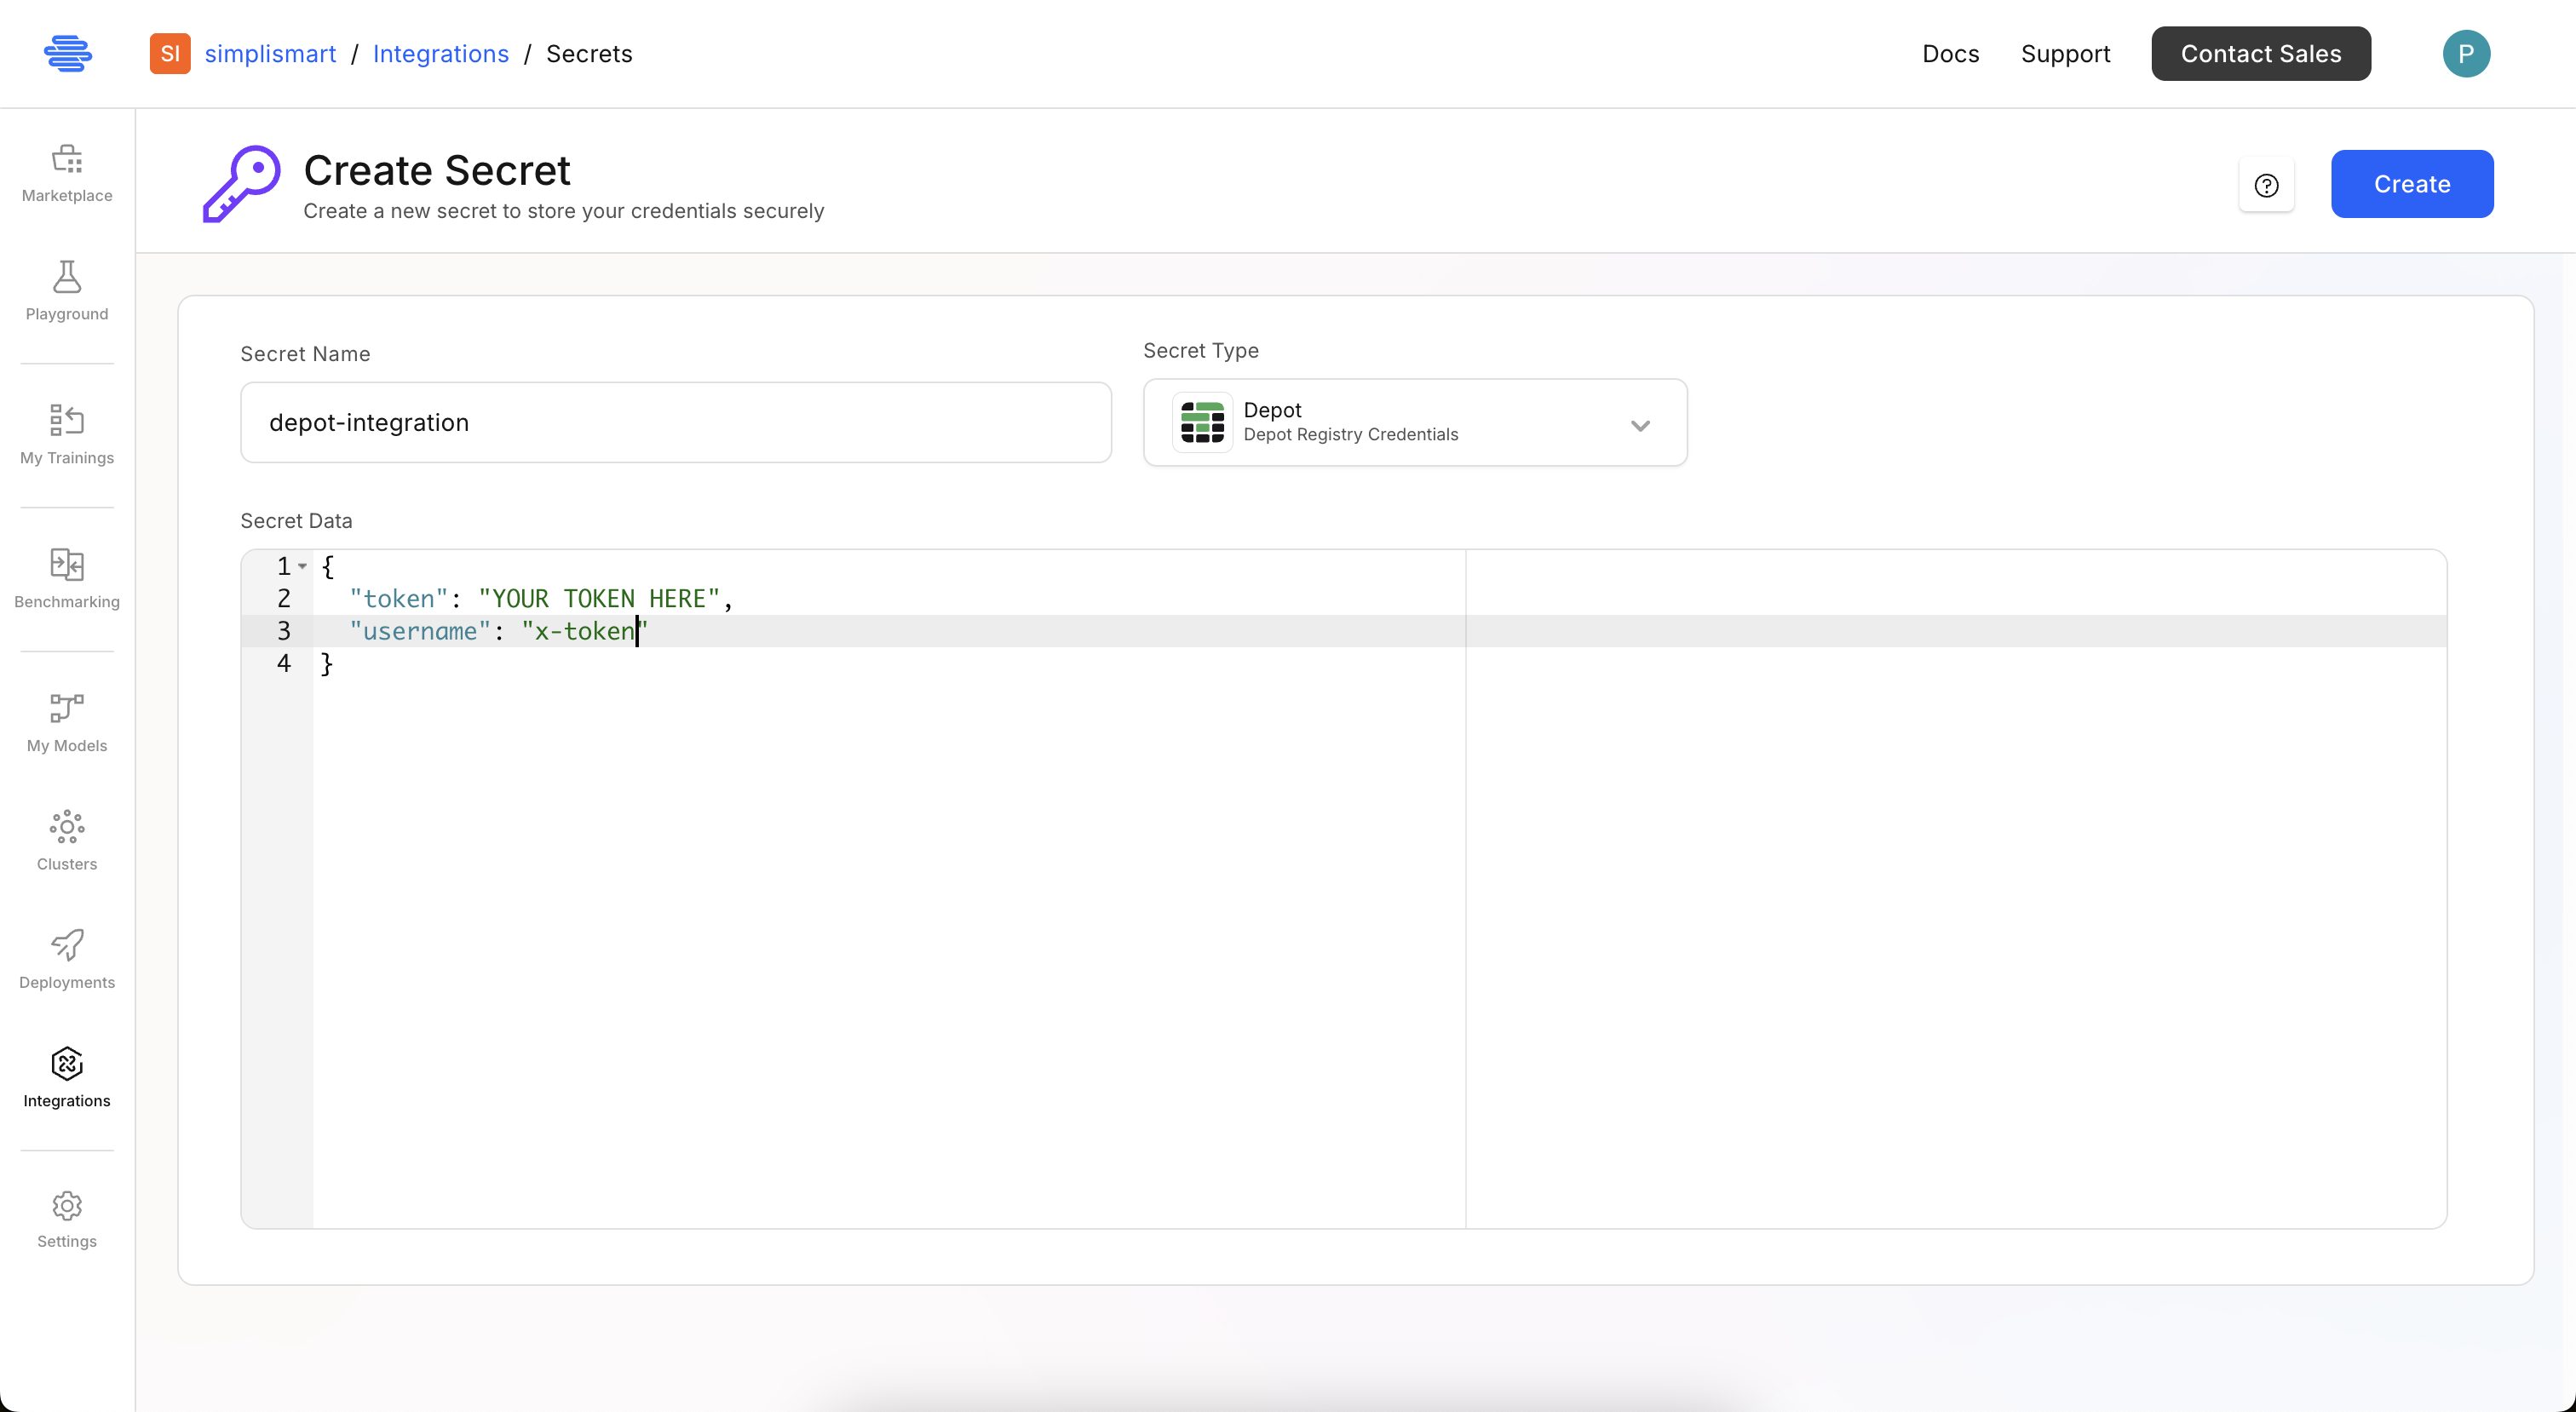2576x1412 pixels.
Task: Navigate to Integrations breadcrumb link
Action: click(x=440, y=54)
